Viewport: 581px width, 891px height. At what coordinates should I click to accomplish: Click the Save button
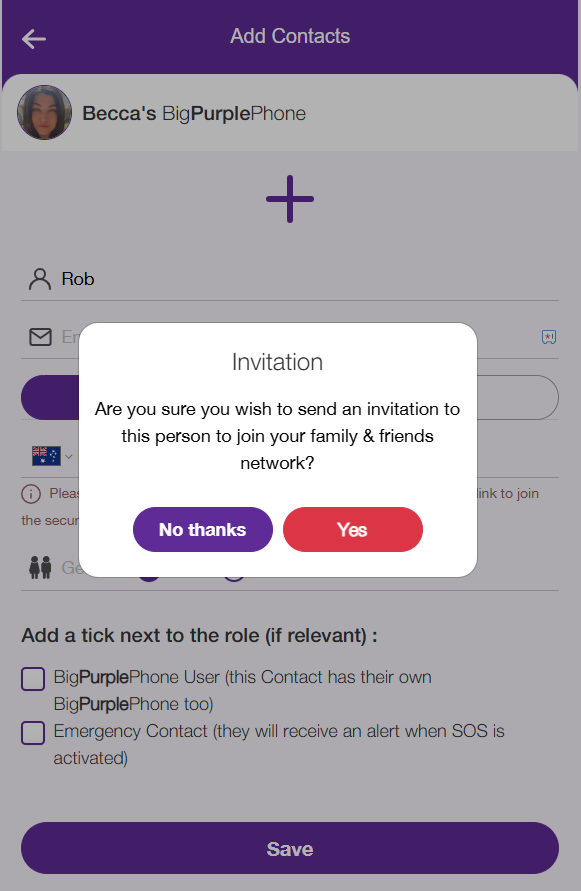pos(290,848)
